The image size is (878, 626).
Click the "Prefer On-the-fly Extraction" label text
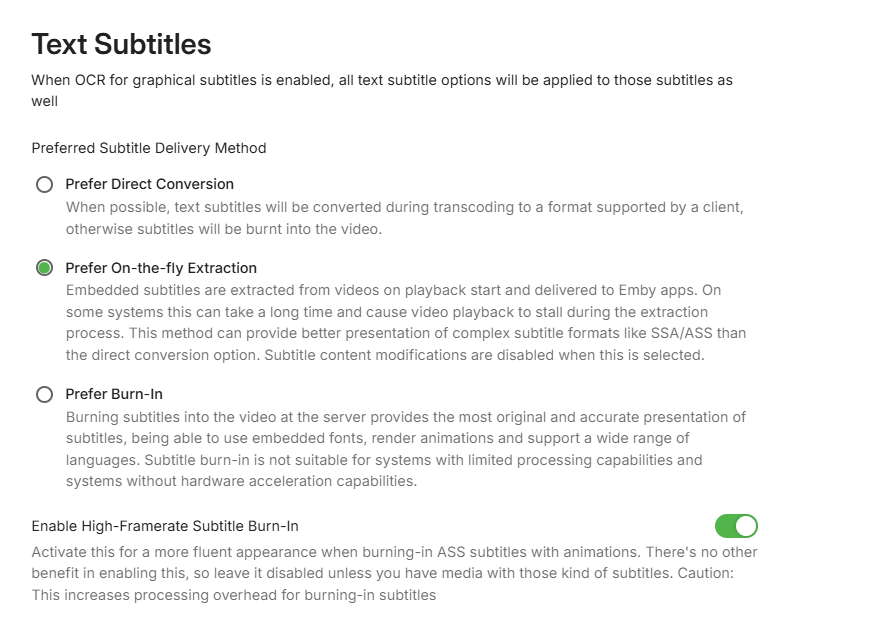(x=161, y=268)
